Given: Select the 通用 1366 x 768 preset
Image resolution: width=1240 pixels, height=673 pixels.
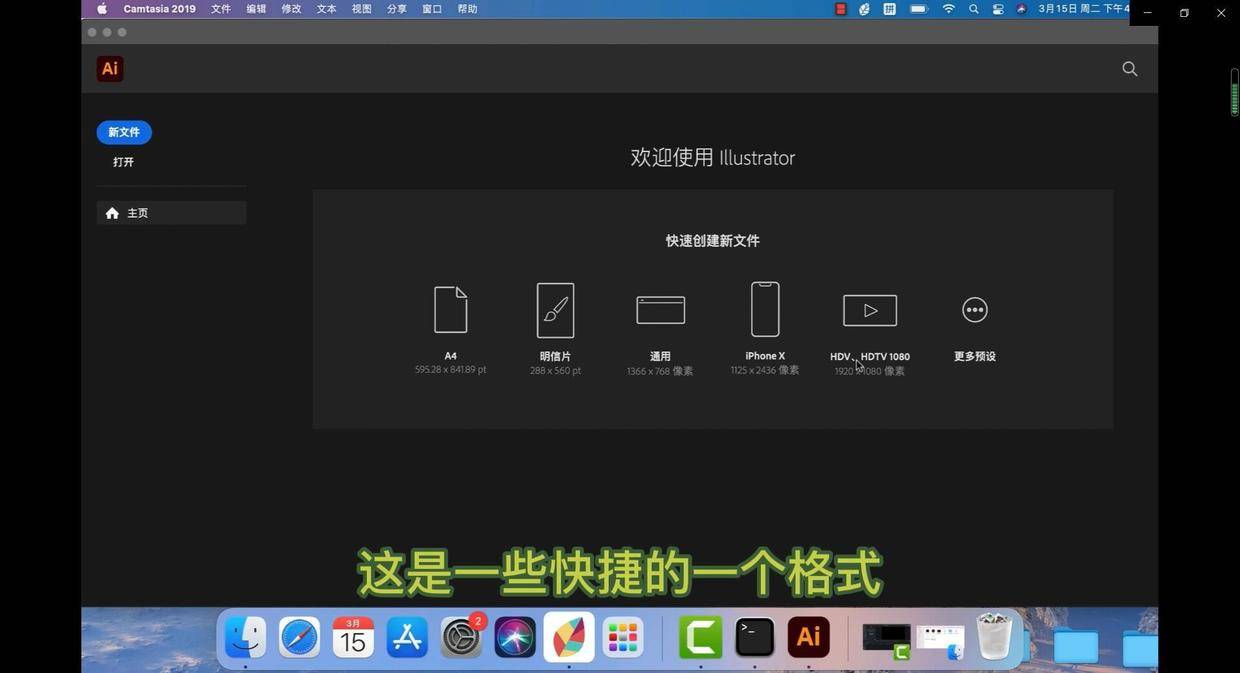Looking at the screenshot, I should [x=660, y=310].
